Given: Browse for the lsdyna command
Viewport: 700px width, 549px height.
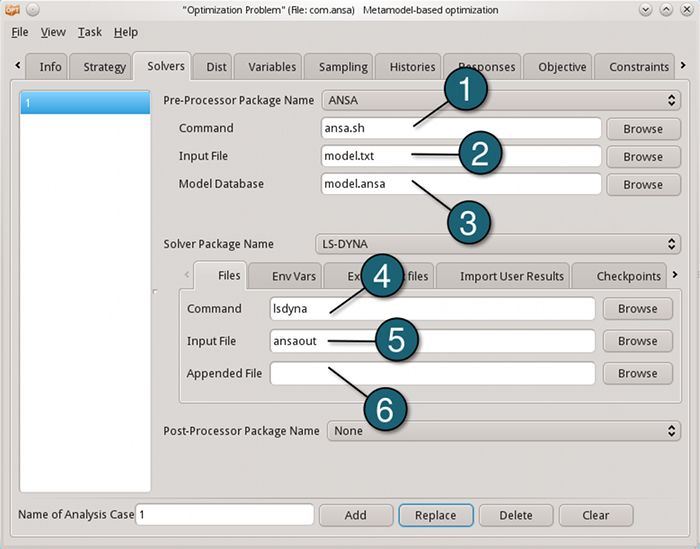Looking at the screenshot, I should [x=638, y=309].
